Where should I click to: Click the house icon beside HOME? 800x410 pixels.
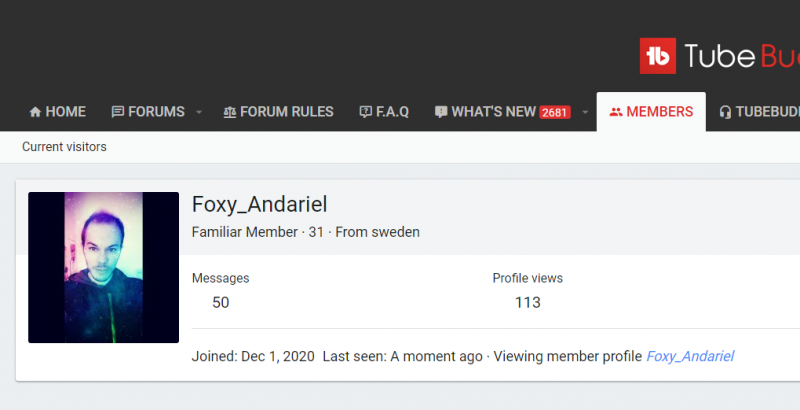pyautogui.click(x=35, y=112)
